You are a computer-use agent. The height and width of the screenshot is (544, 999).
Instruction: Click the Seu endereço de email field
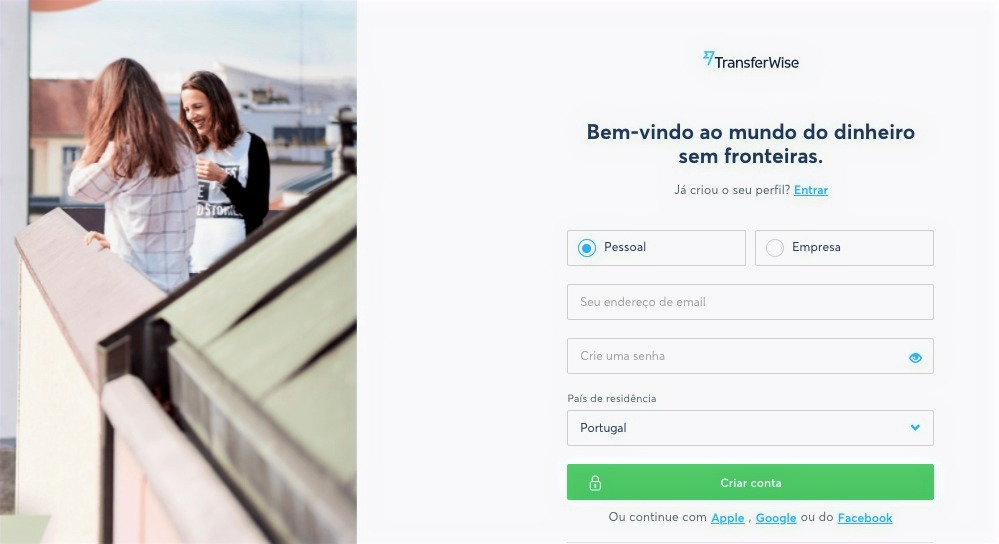750,302
